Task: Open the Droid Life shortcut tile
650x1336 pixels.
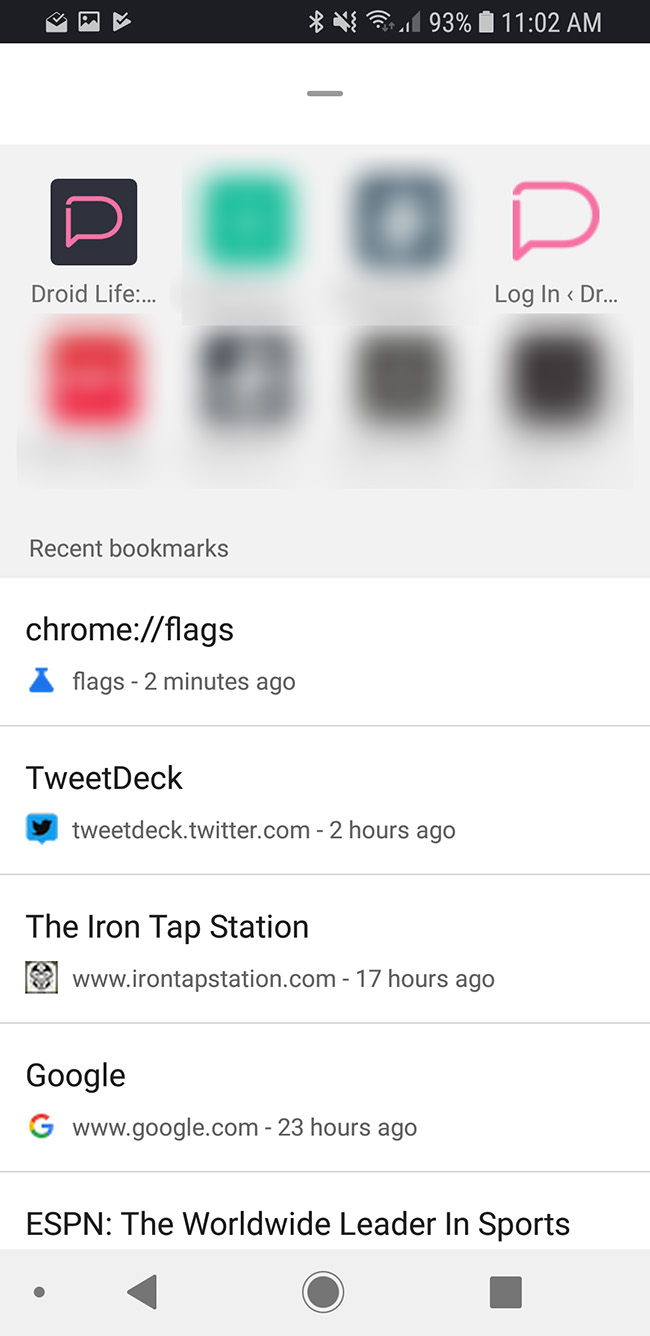Action: coord(94,222)
